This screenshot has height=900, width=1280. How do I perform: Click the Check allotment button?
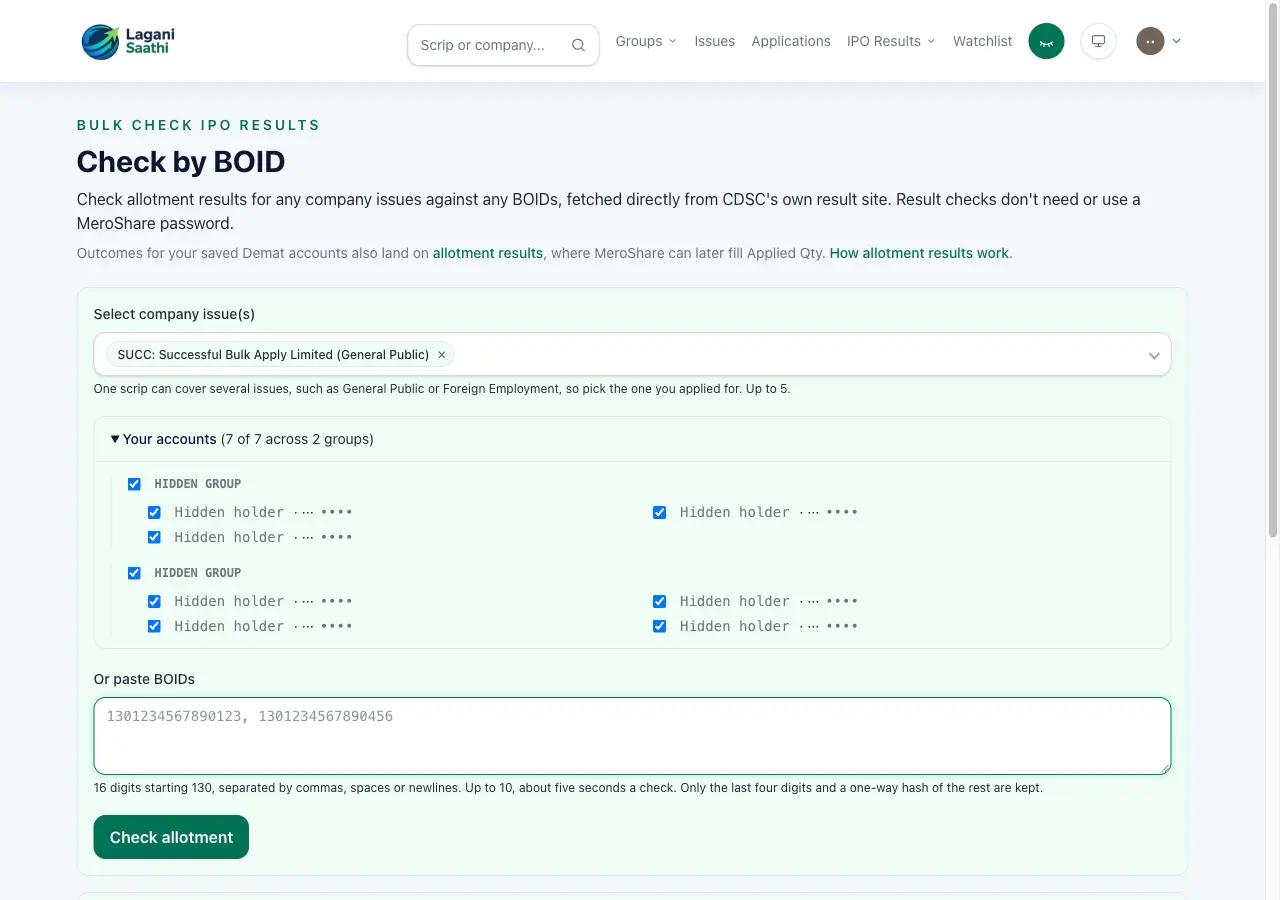coord(171,837)
